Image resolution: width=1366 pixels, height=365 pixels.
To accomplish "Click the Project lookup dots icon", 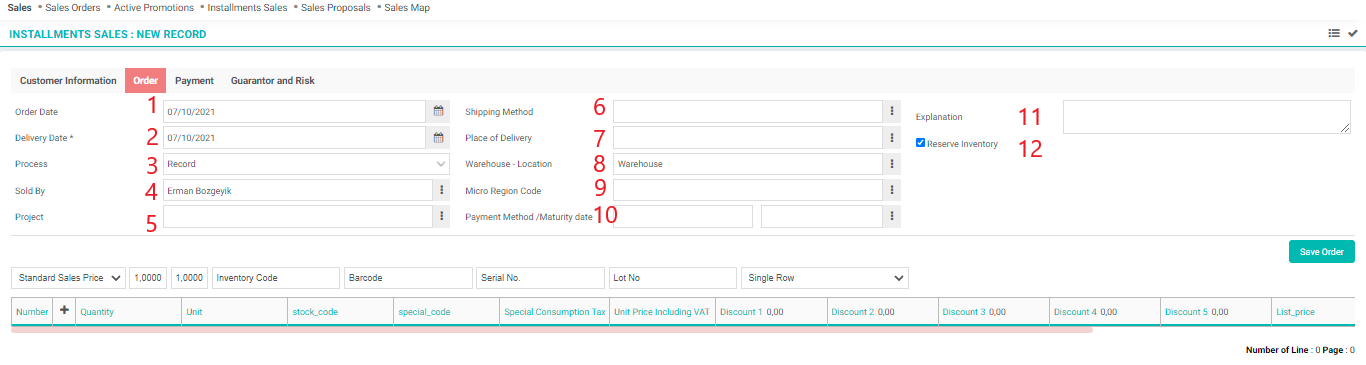I will click(440, 216).
